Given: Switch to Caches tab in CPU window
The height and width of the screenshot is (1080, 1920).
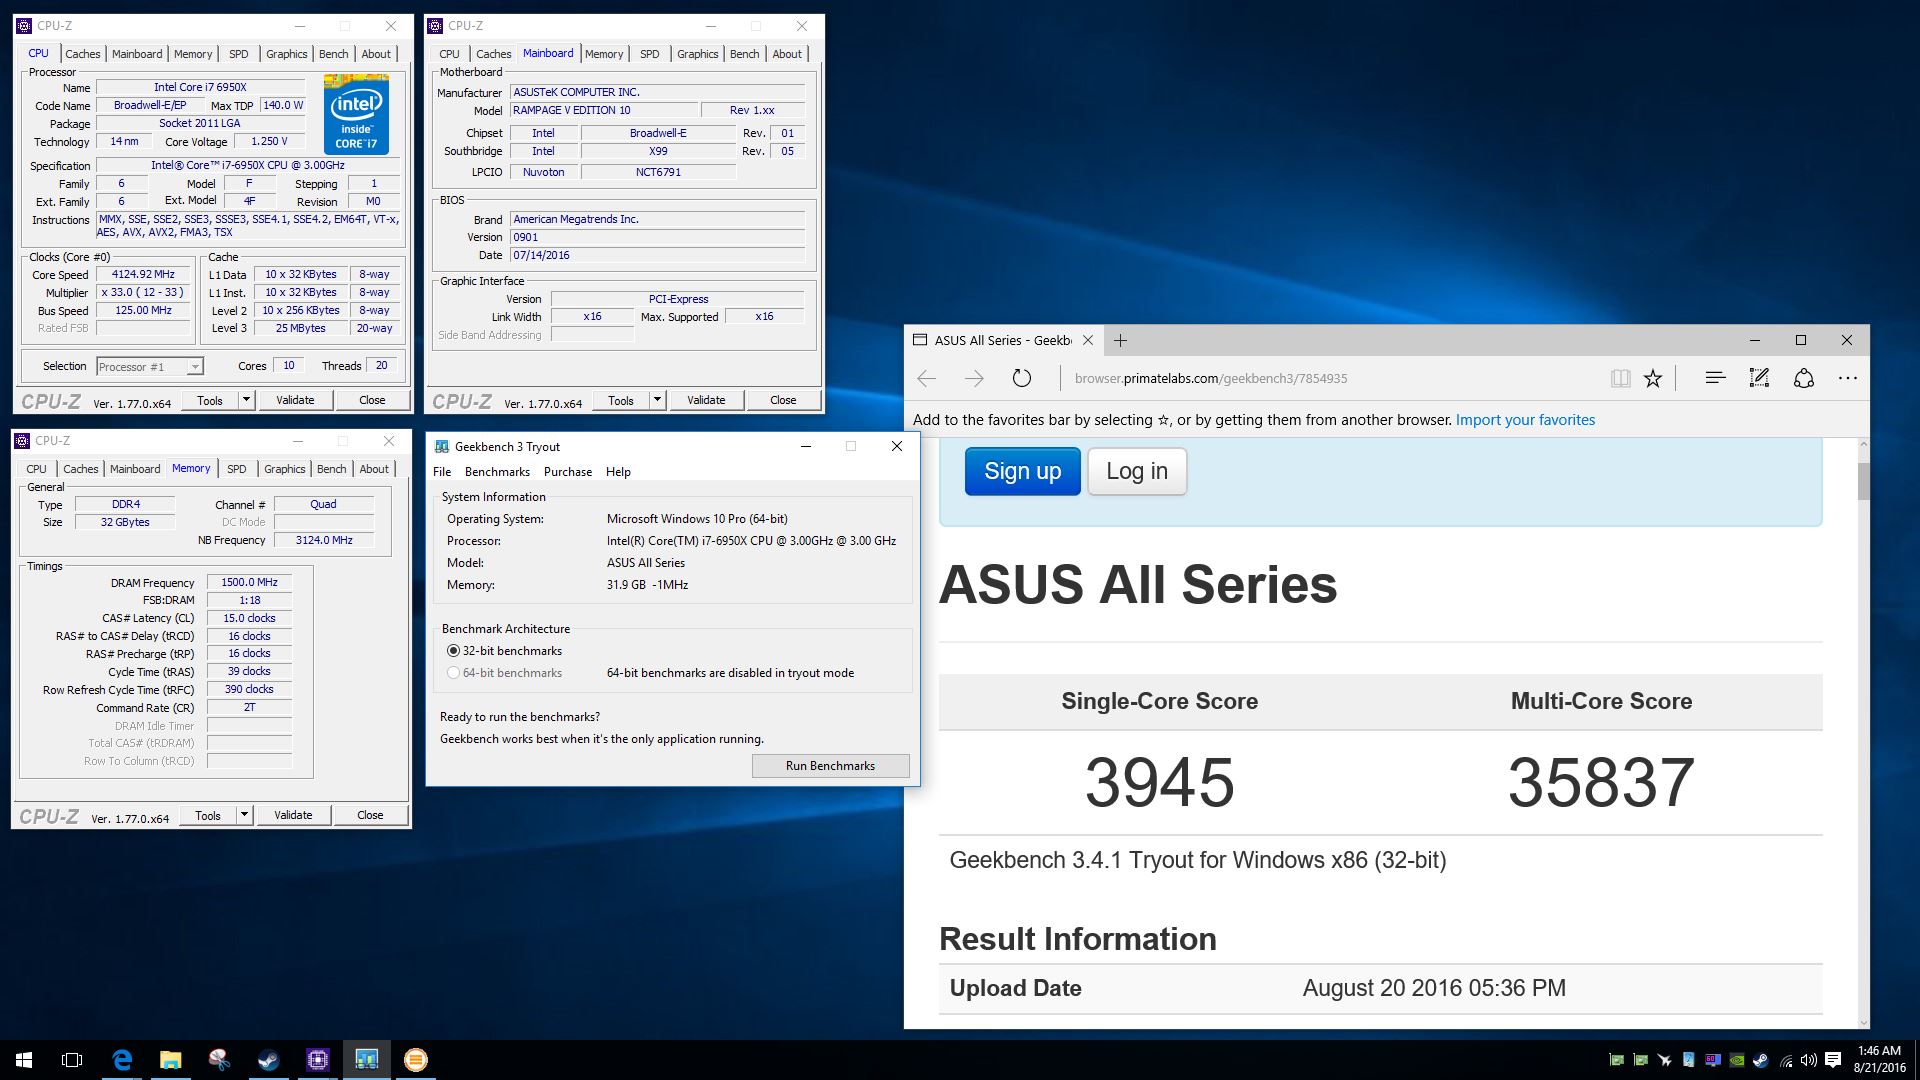Looking at the screenshot, I should click(x=83, y=54).
